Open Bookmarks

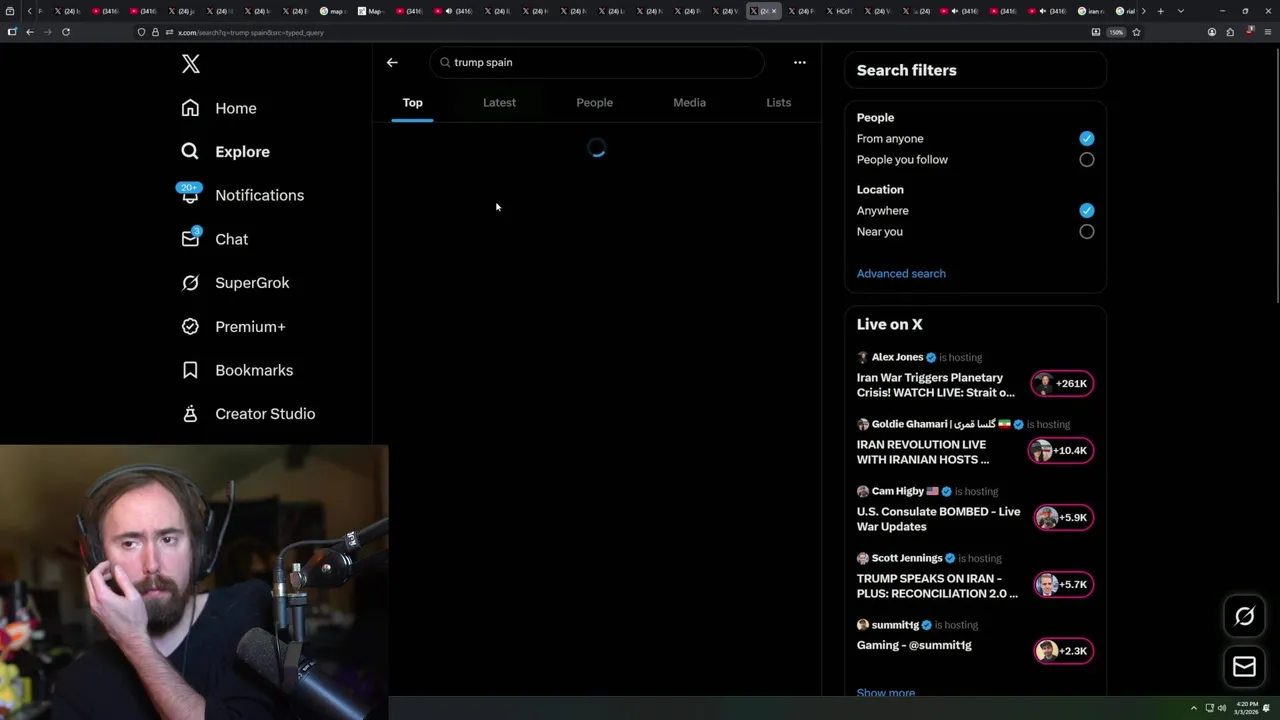pos(237,370)
